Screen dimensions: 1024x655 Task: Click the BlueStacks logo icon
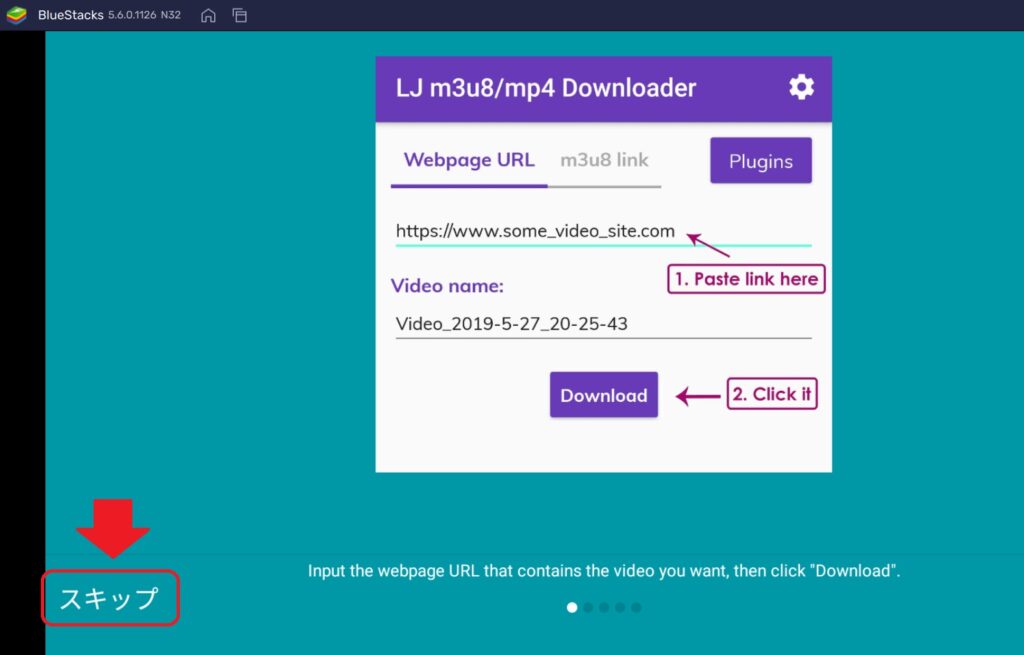tap(16, 14)
